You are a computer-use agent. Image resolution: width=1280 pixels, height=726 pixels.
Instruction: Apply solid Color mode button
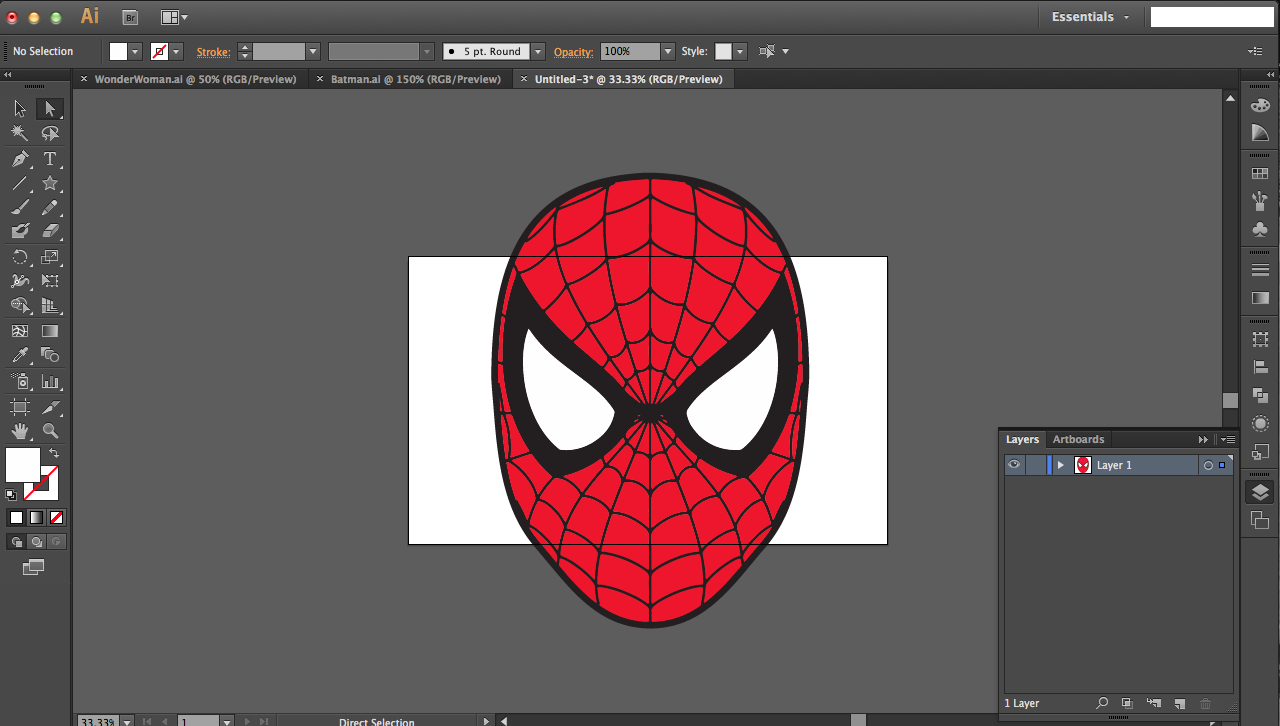coord(16,517)
